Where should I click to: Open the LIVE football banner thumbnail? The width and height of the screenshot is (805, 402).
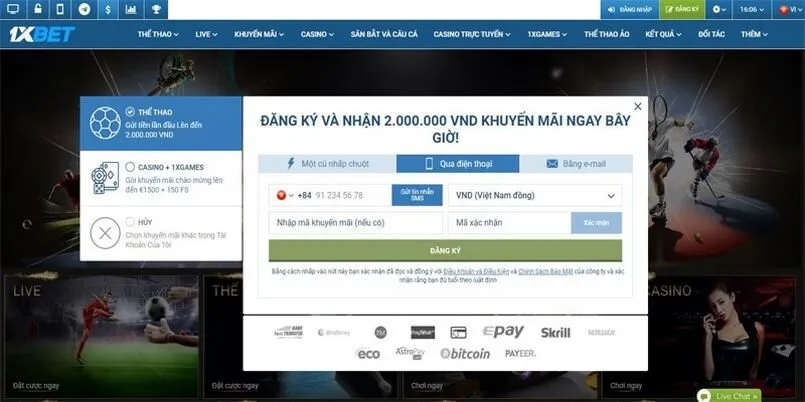pos(101,336)
